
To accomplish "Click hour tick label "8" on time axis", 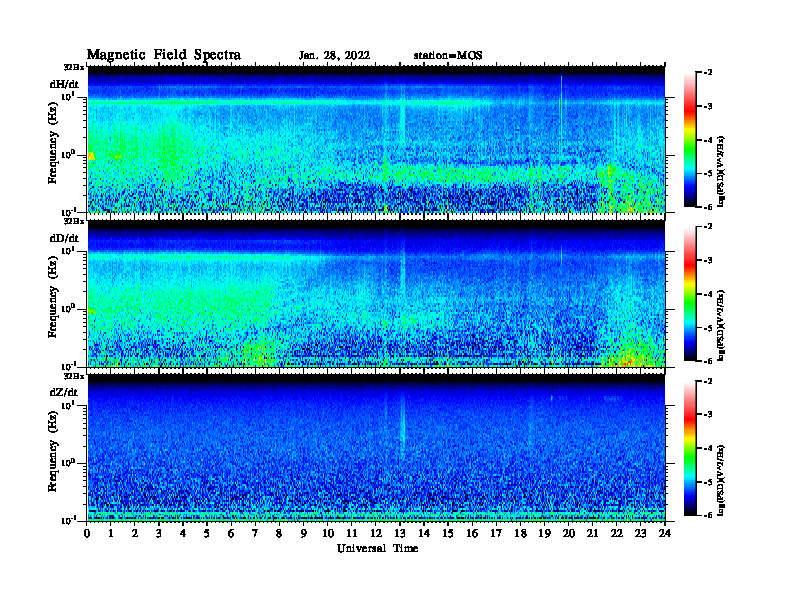I will click(x=279, y=533).
